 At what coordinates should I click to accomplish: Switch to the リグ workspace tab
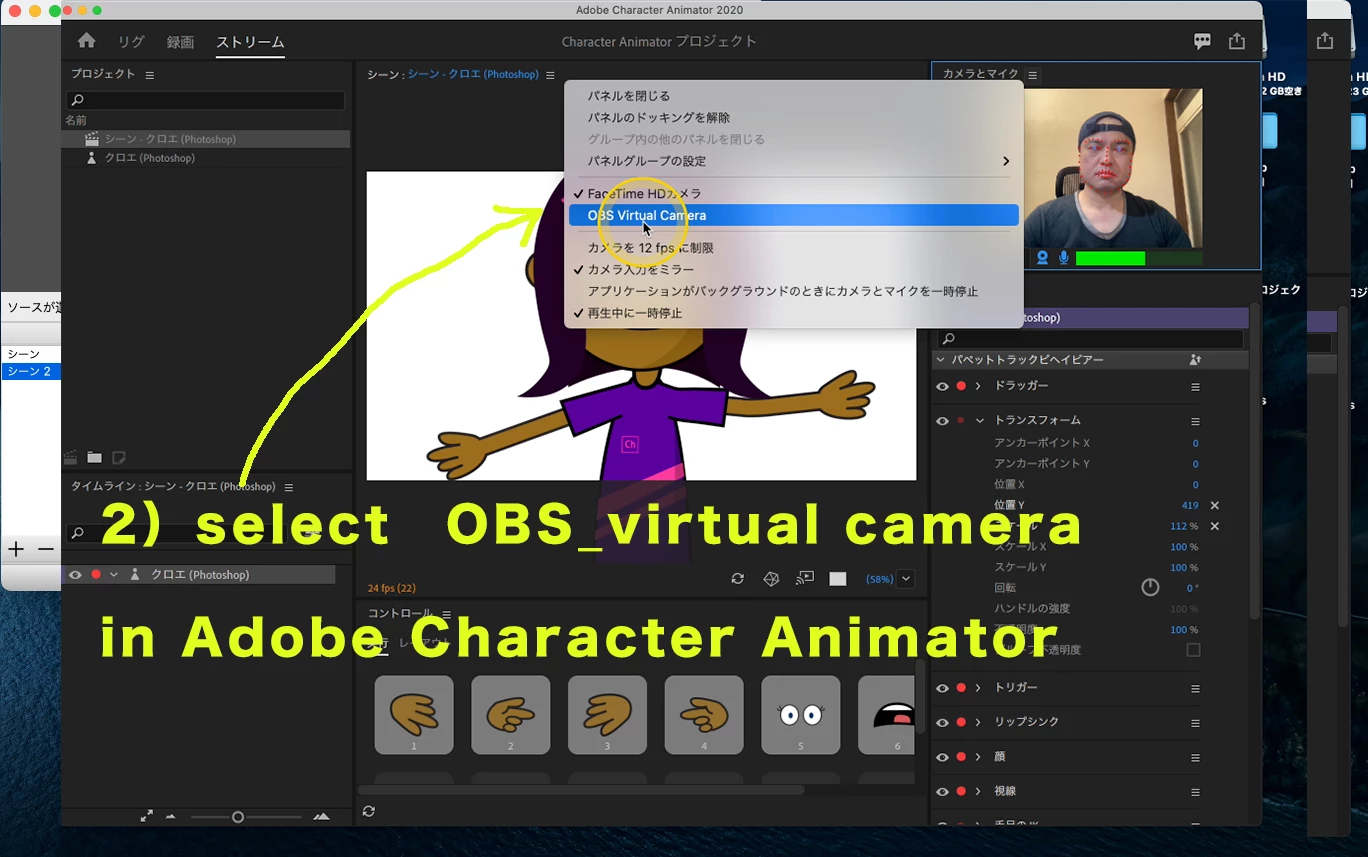pos(131,42)
